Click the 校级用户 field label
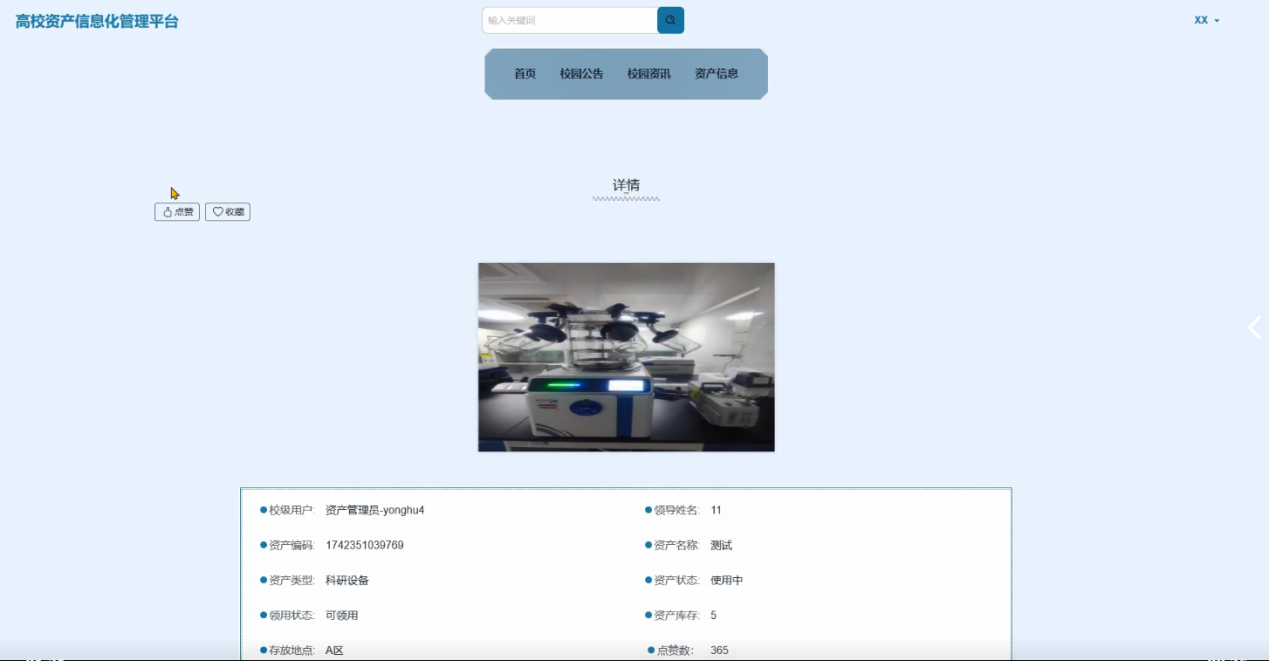1269x661 pixels. [x=292, y=510]
